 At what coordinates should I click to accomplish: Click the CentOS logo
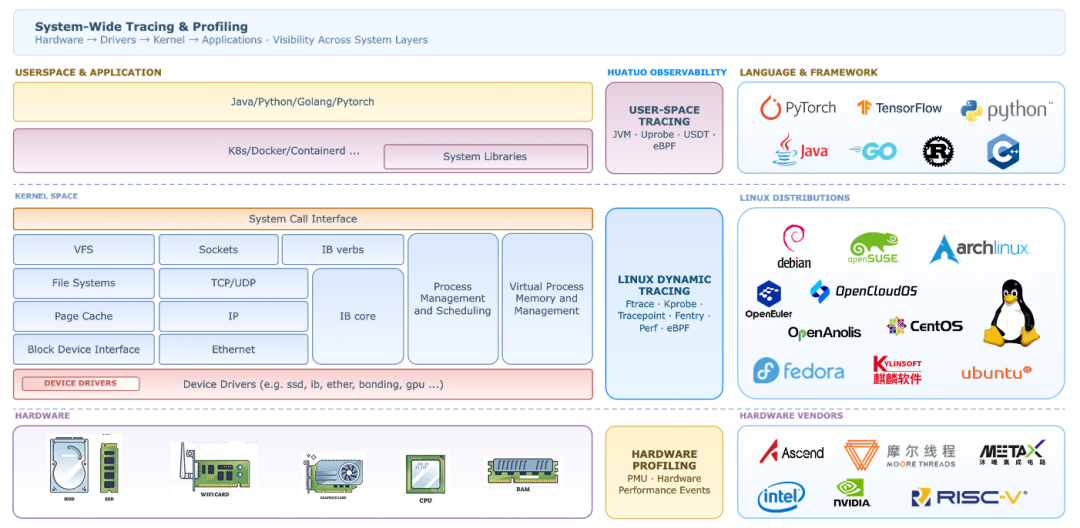[925, 326]
